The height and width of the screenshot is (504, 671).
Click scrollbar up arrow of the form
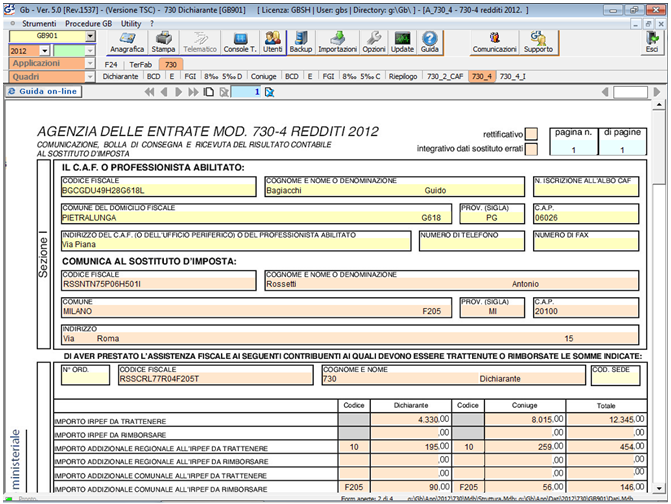click(x=659, y=105)
